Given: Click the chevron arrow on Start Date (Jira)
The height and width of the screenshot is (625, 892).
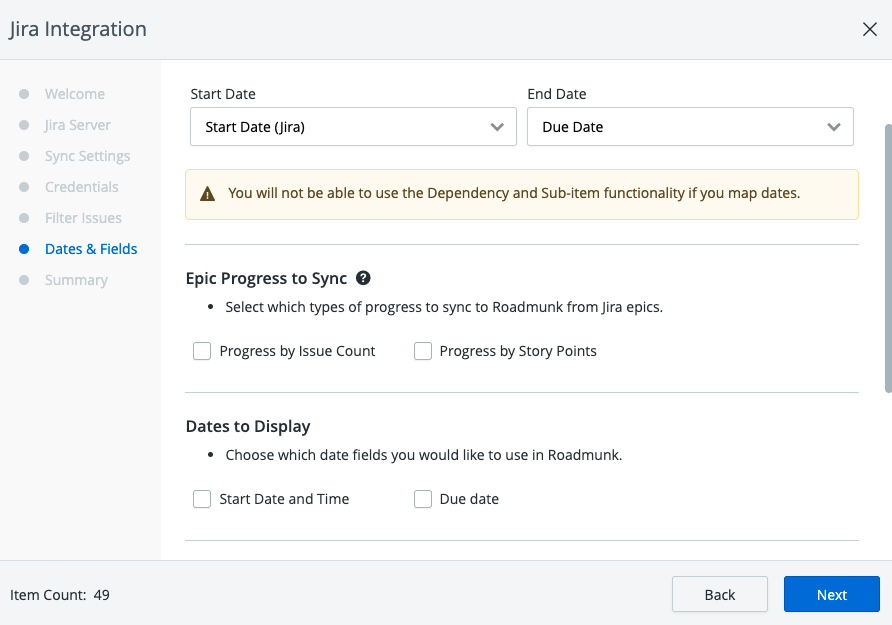Looking at the screenshot, I should tap(497, 127).
